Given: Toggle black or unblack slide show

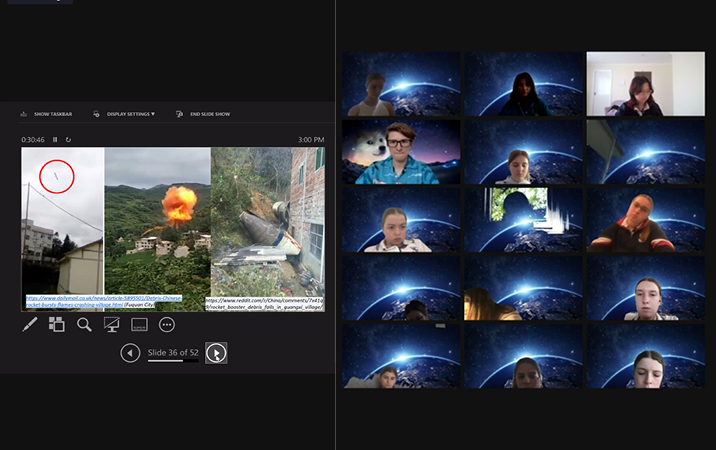Looking at the screenshot, I should [x=111, y=325].
